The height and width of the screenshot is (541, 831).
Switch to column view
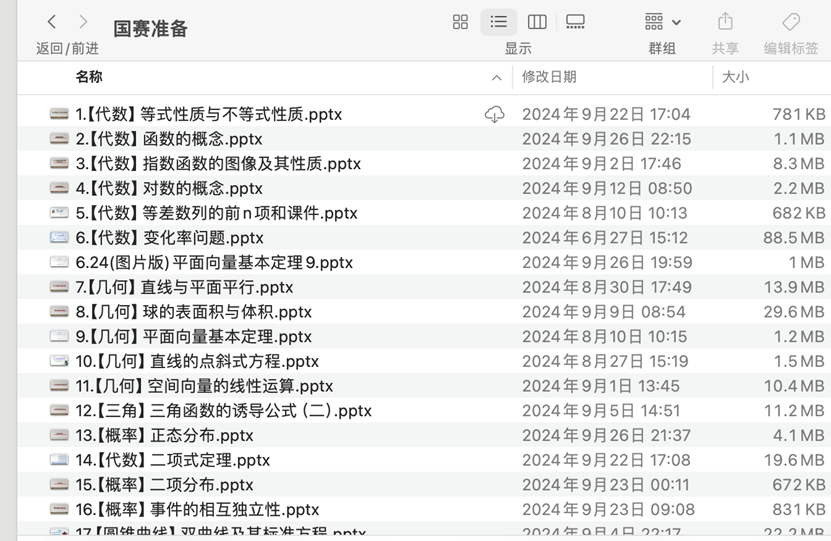coord(537,22)
